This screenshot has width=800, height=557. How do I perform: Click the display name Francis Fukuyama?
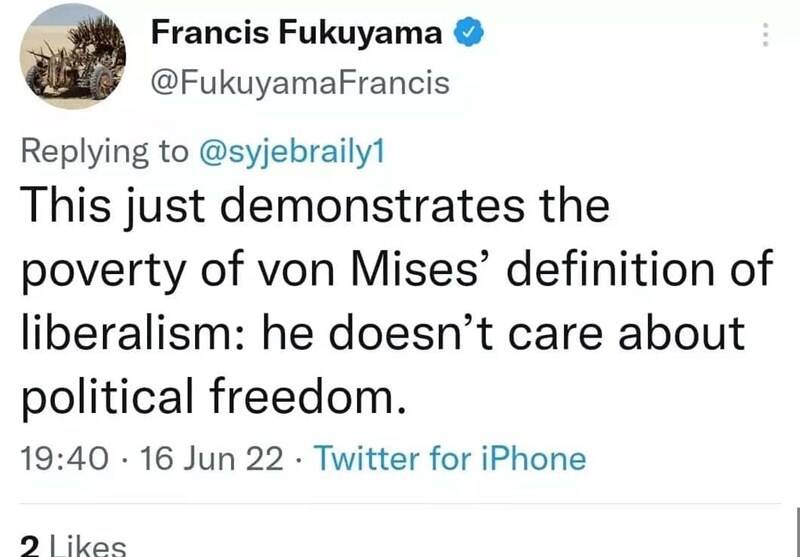(296, 33)
